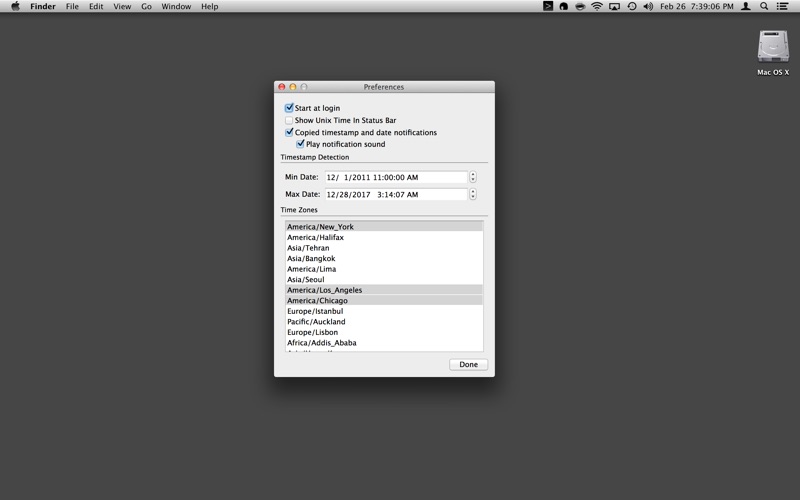Open Notification Center list icon
Viewport: 800px width, 500px height.
(x=782, y=6)
